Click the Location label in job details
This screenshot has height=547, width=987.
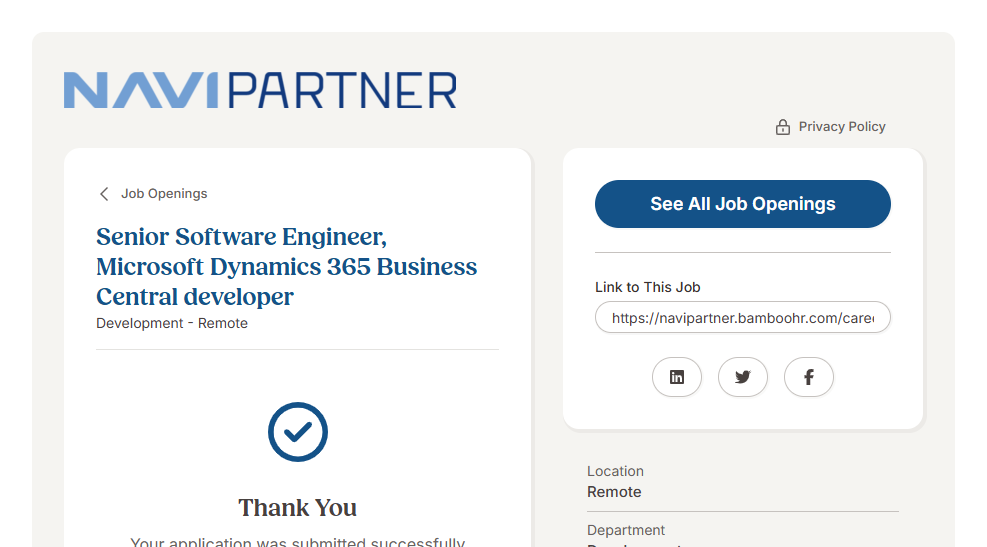tap(615, 471)
